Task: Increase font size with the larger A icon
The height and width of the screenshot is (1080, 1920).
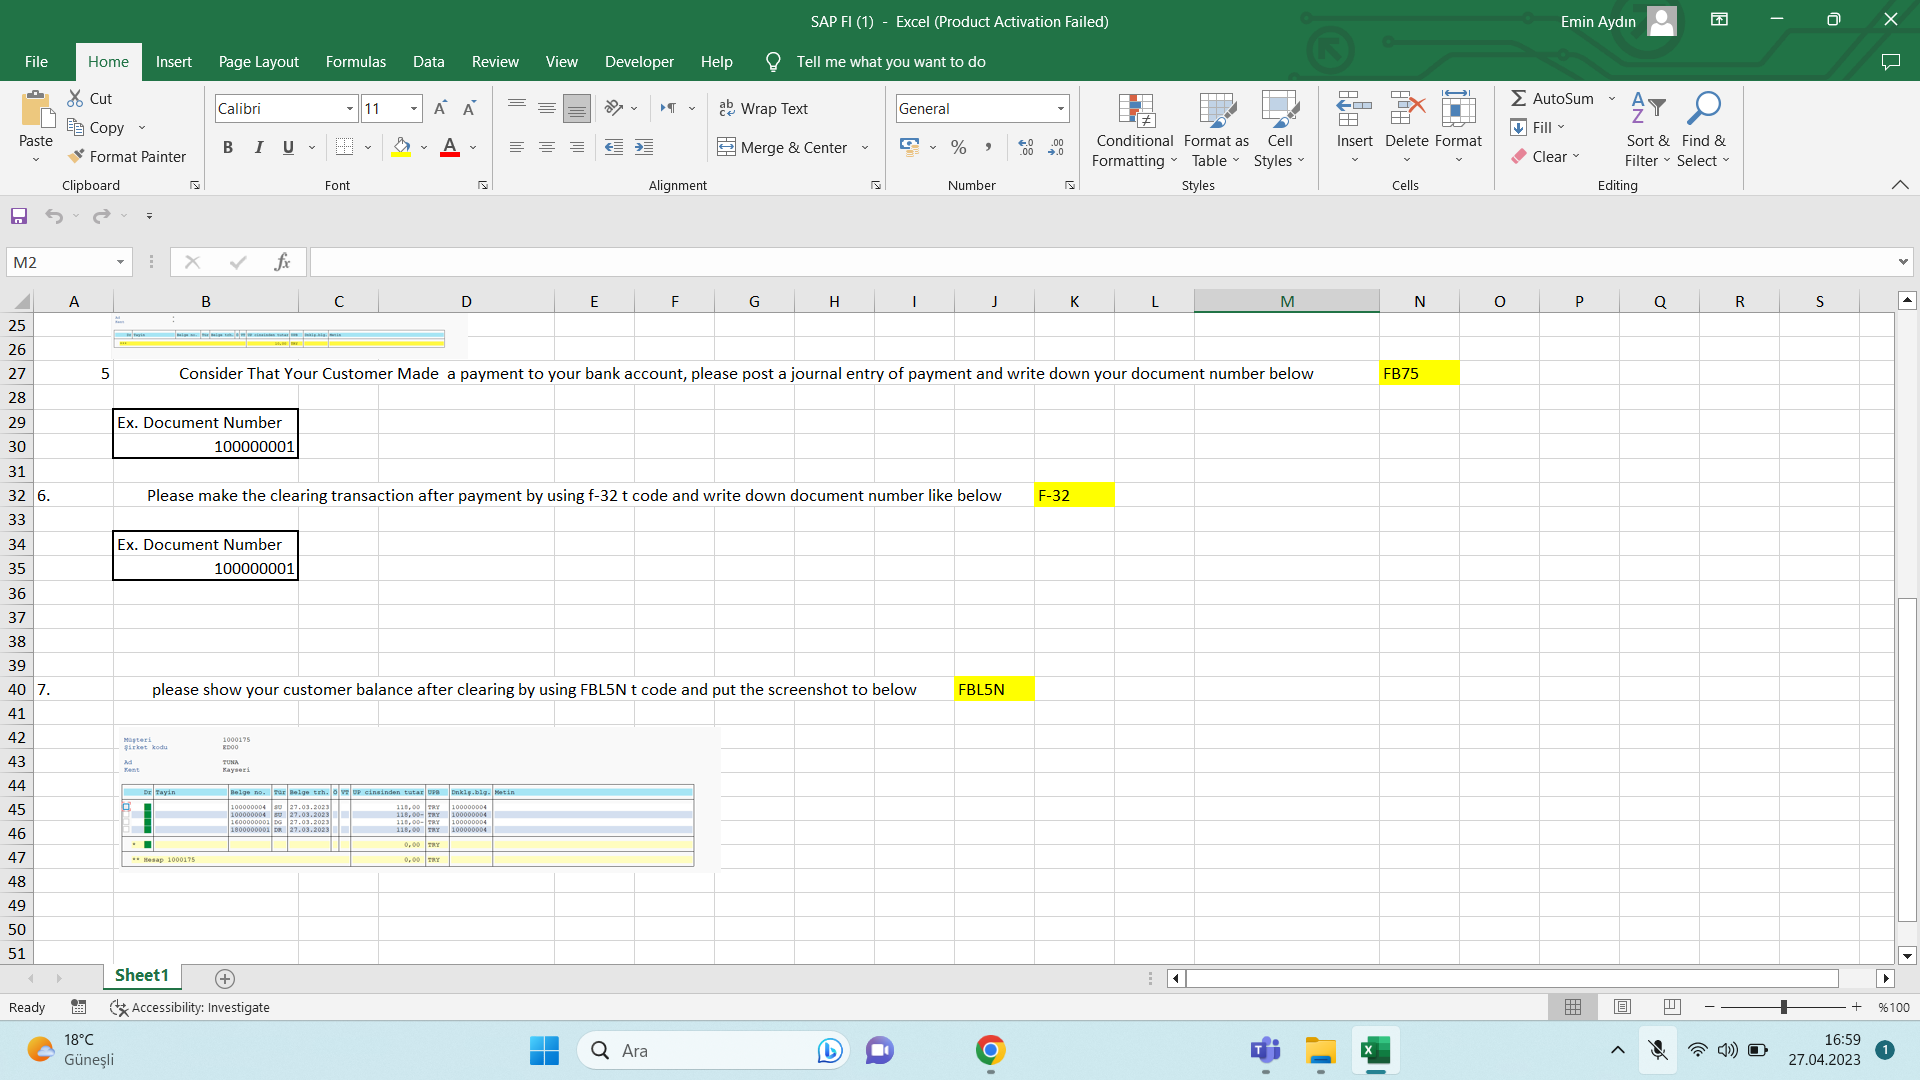Action: pyautogui.click(x=440, y=108)
